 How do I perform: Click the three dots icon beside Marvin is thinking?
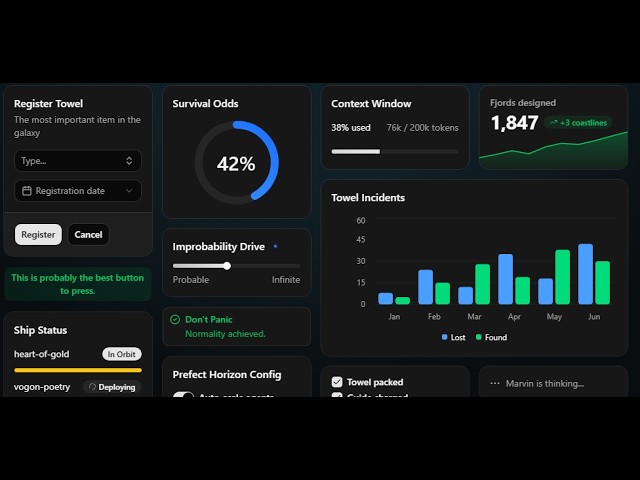point(495,383)
